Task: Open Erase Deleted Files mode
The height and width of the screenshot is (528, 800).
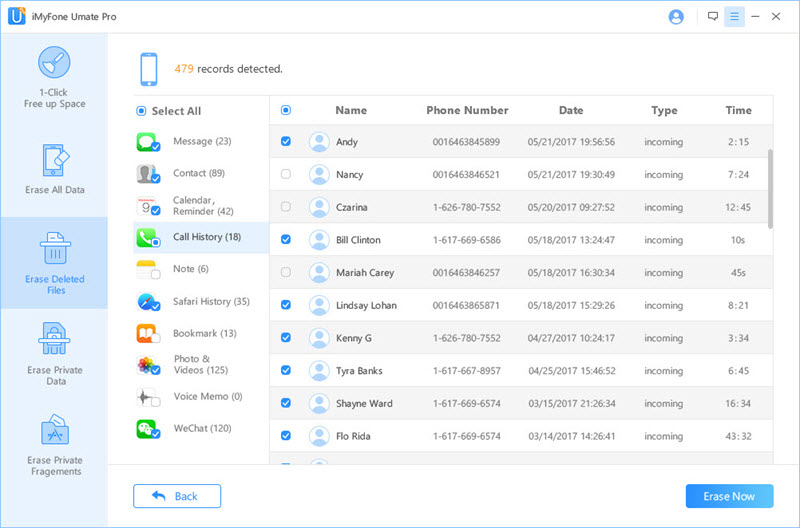Action: pyautogui.click(x=54, y=263)
